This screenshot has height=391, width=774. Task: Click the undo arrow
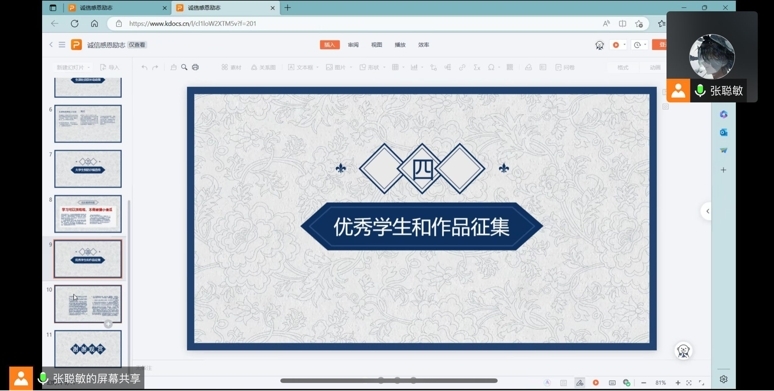click(x=144, y=67)
